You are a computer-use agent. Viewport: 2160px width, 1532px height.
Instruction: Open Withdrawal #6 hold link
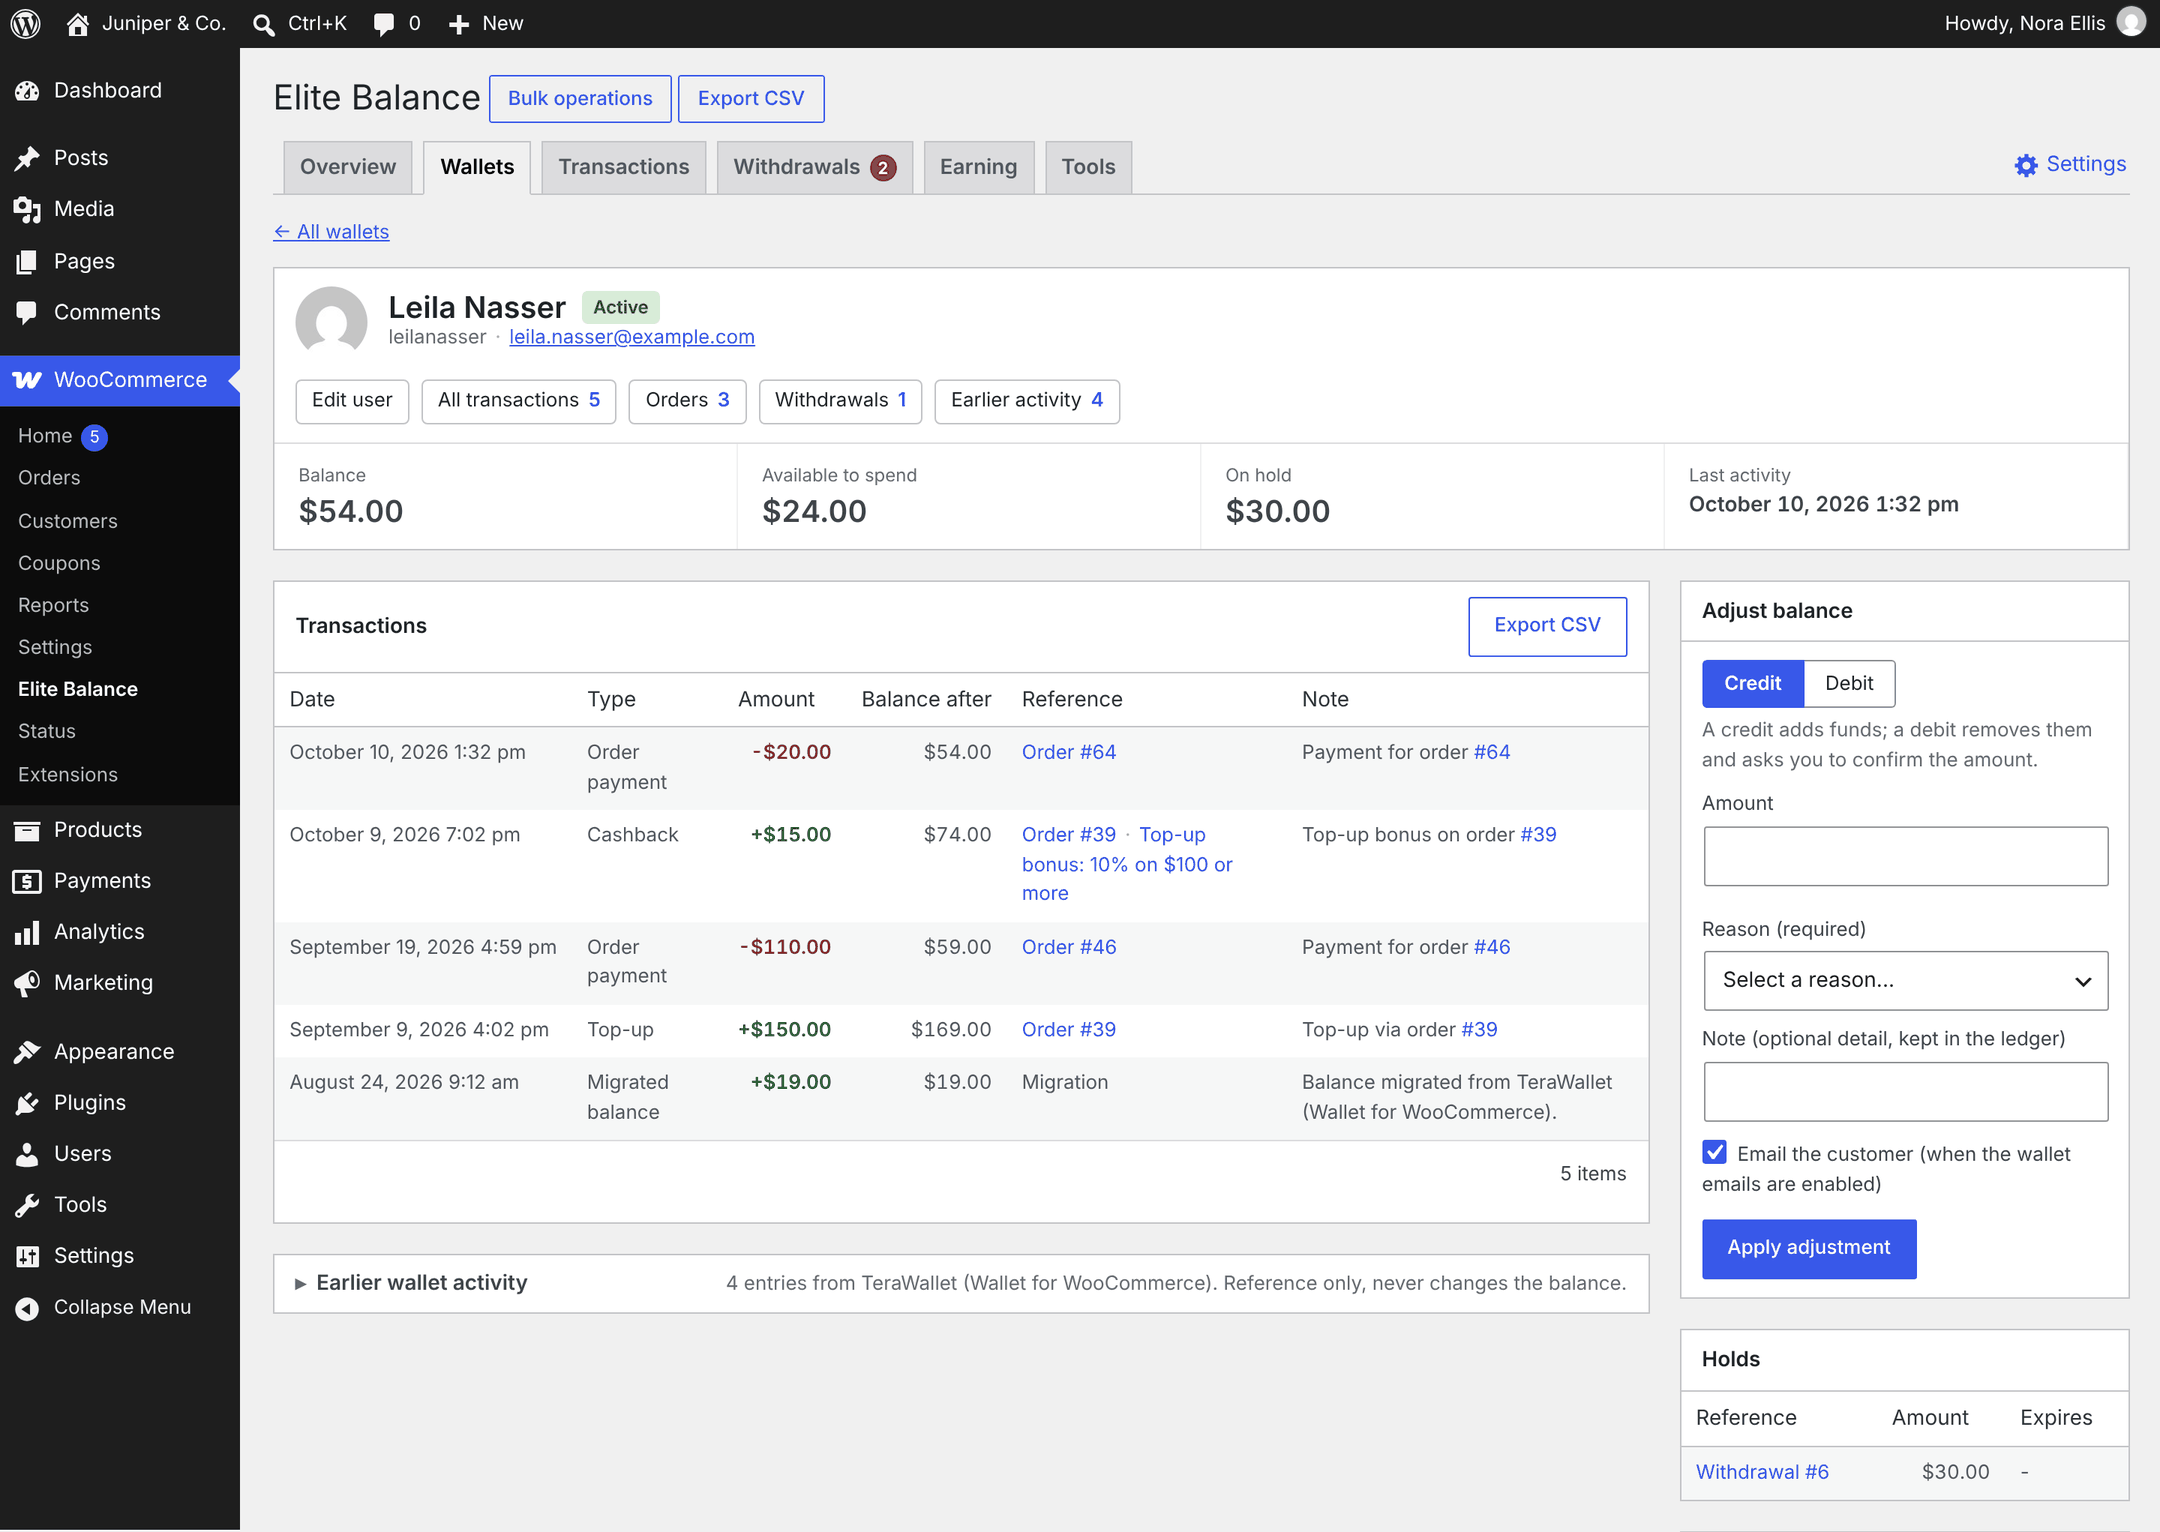(1762, 1472)
